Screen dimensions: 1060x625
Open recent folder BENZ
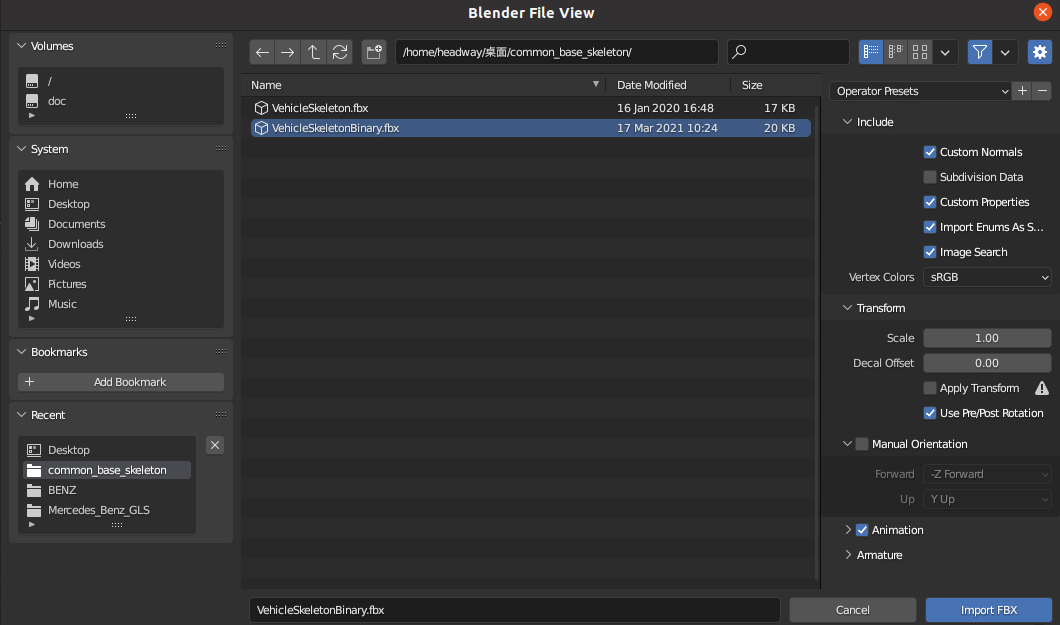[107, 491]
